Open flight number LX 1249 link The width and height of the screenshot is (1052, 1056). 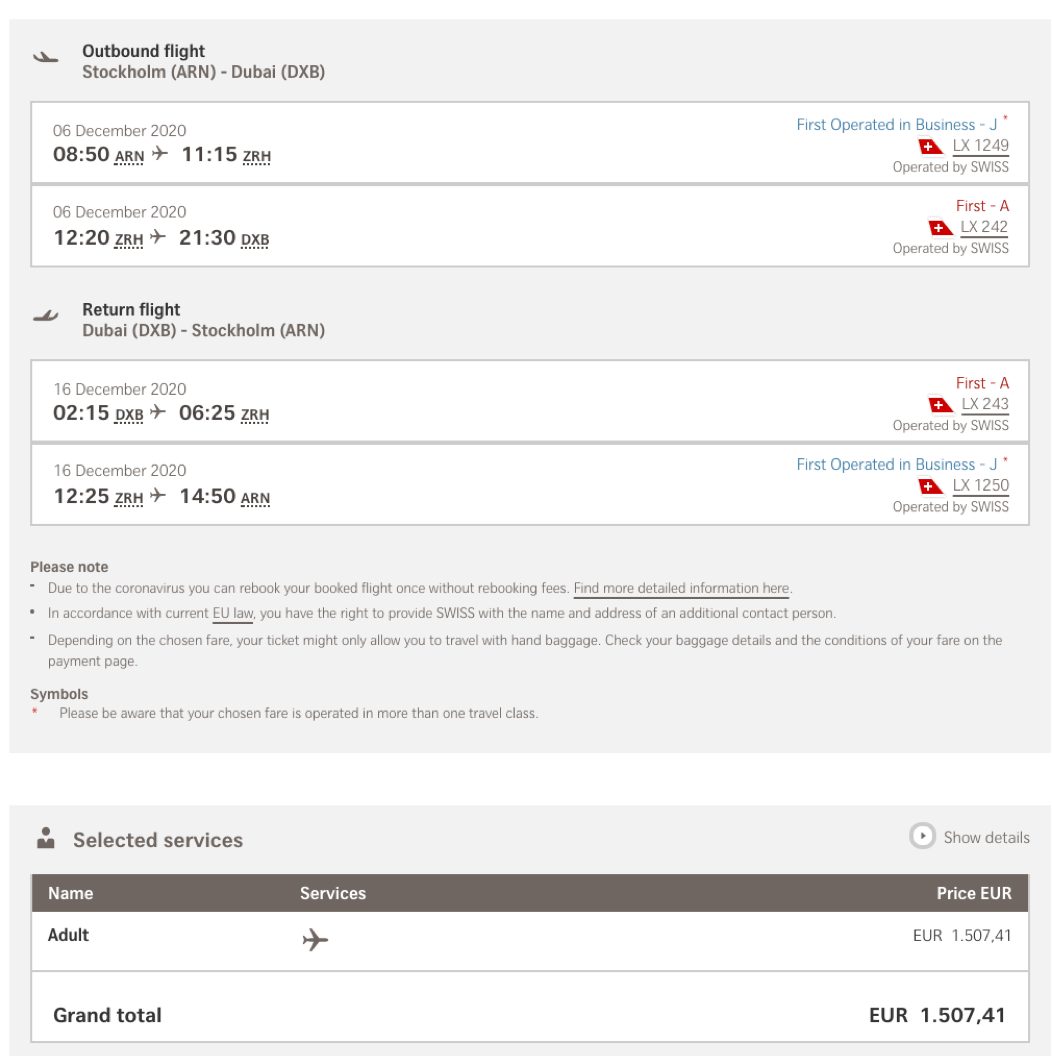click(x=980, y=146)
